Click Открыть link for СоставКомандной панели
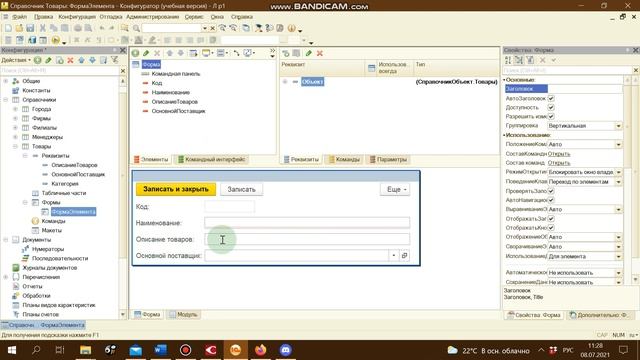Viewport: 640px width, 360px height. coord(559,154)
